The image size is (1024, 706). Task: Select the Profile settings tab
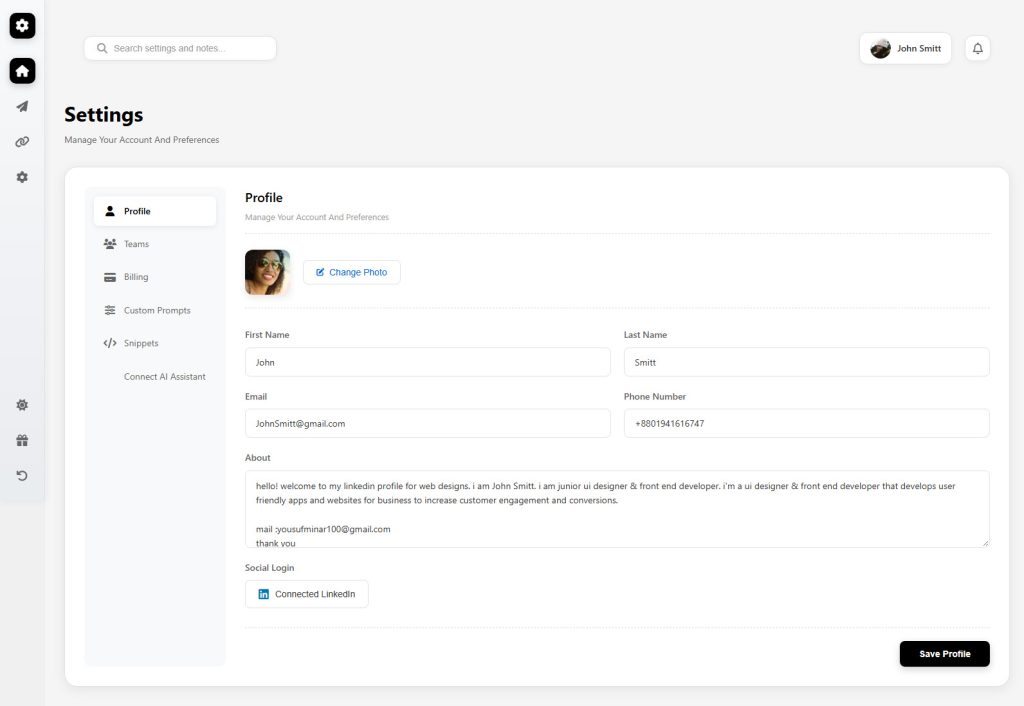click(155, 211)
